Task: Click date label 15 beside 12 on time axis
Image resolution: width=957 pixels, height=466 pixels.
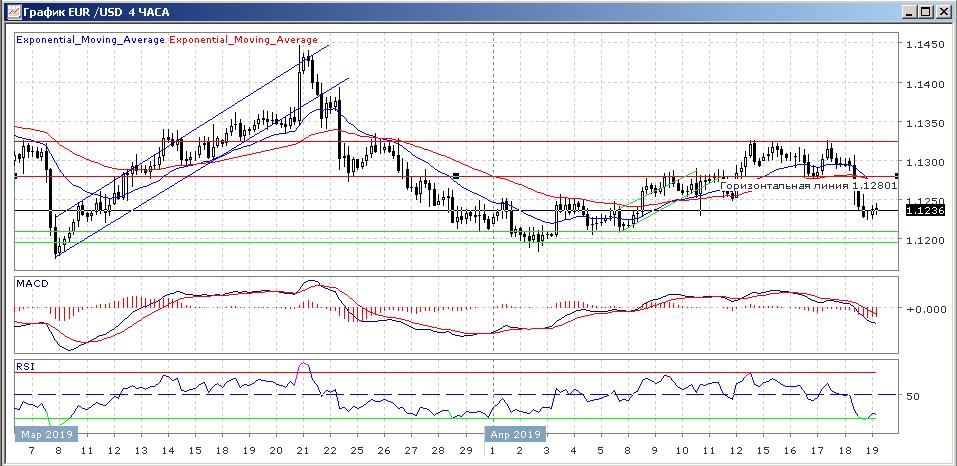Action: tap(764, 451)
